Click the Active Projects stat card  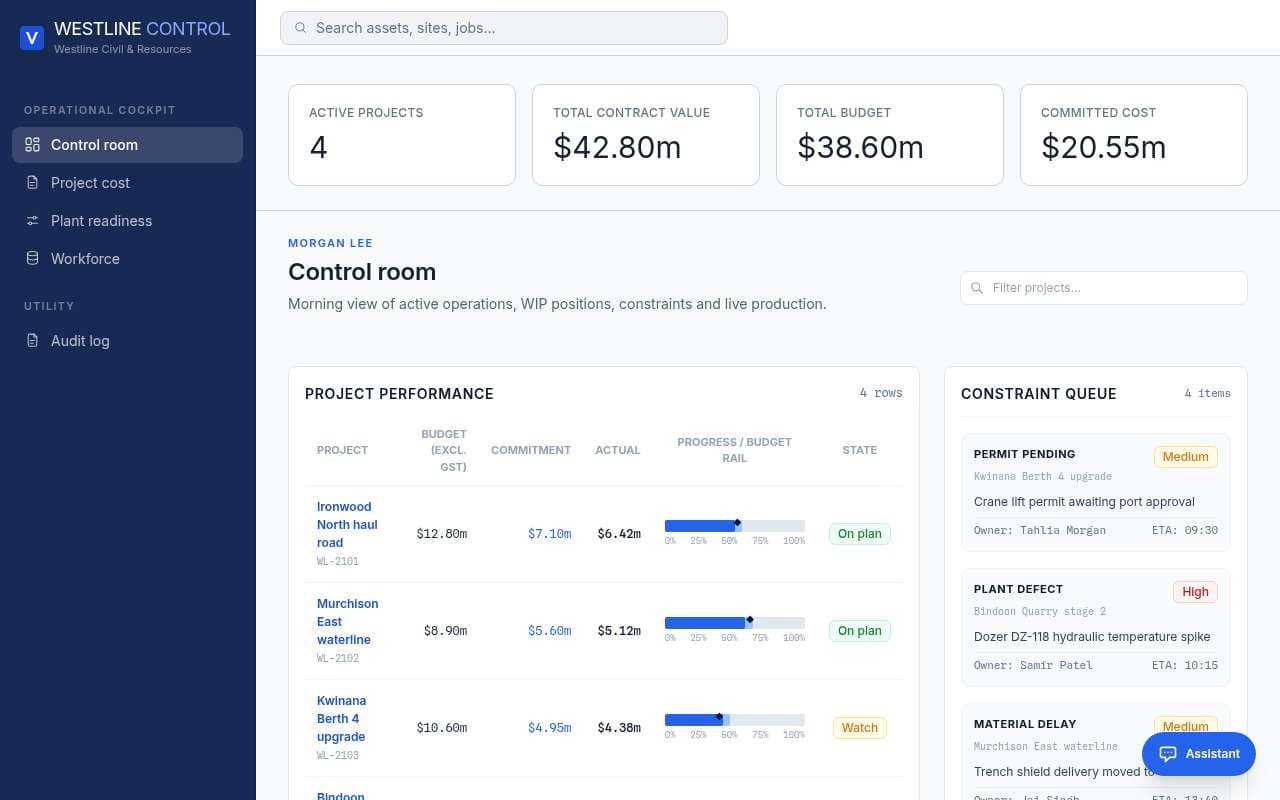point(402,135)
